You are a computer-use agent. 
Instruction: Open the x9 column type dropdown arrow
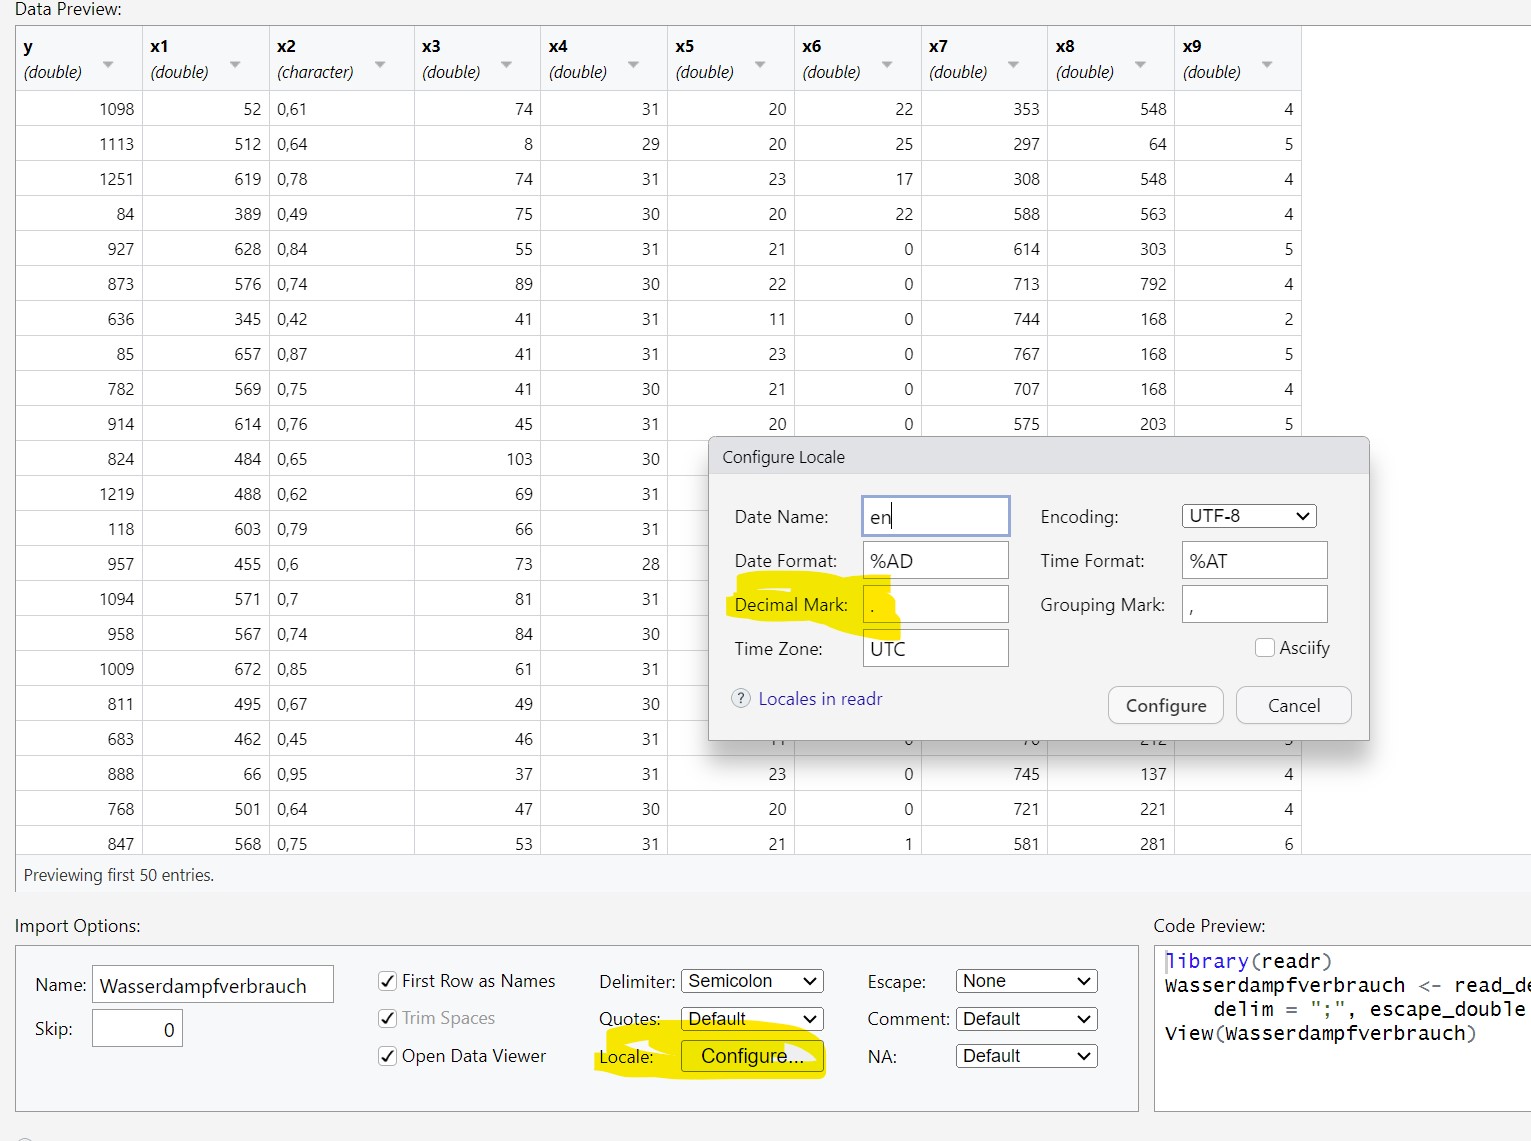click(1267, 65)
